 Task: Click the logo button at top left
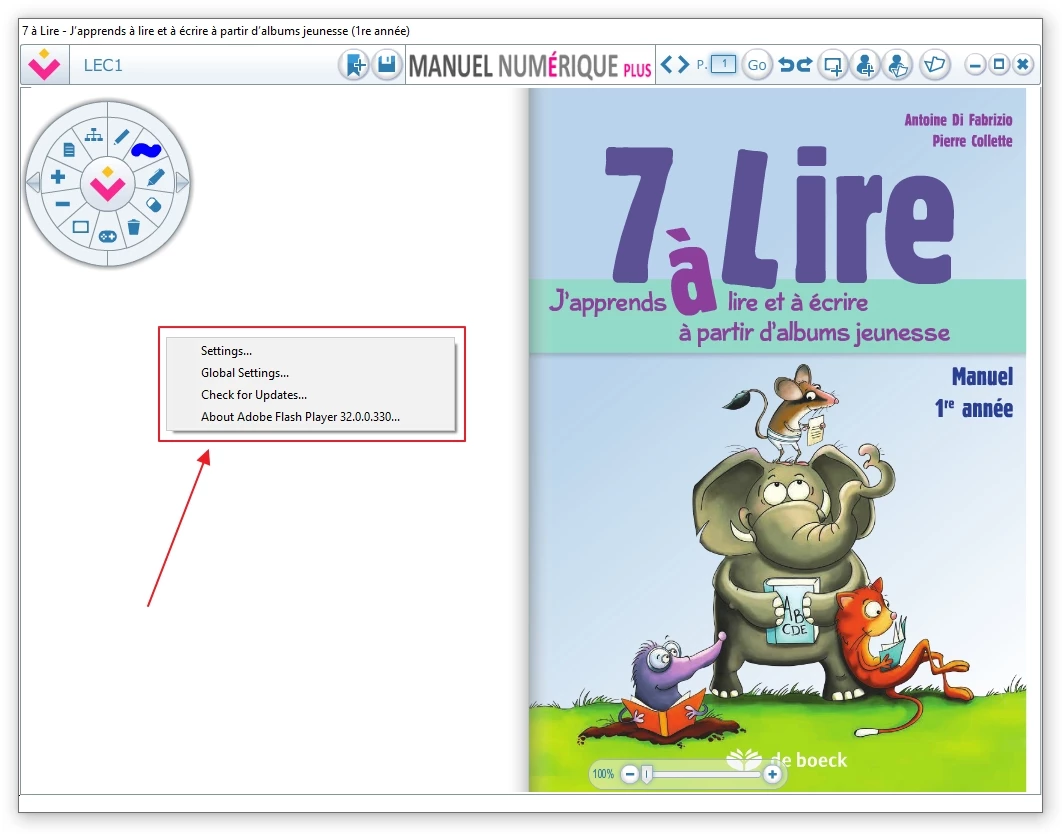point(45,65)
